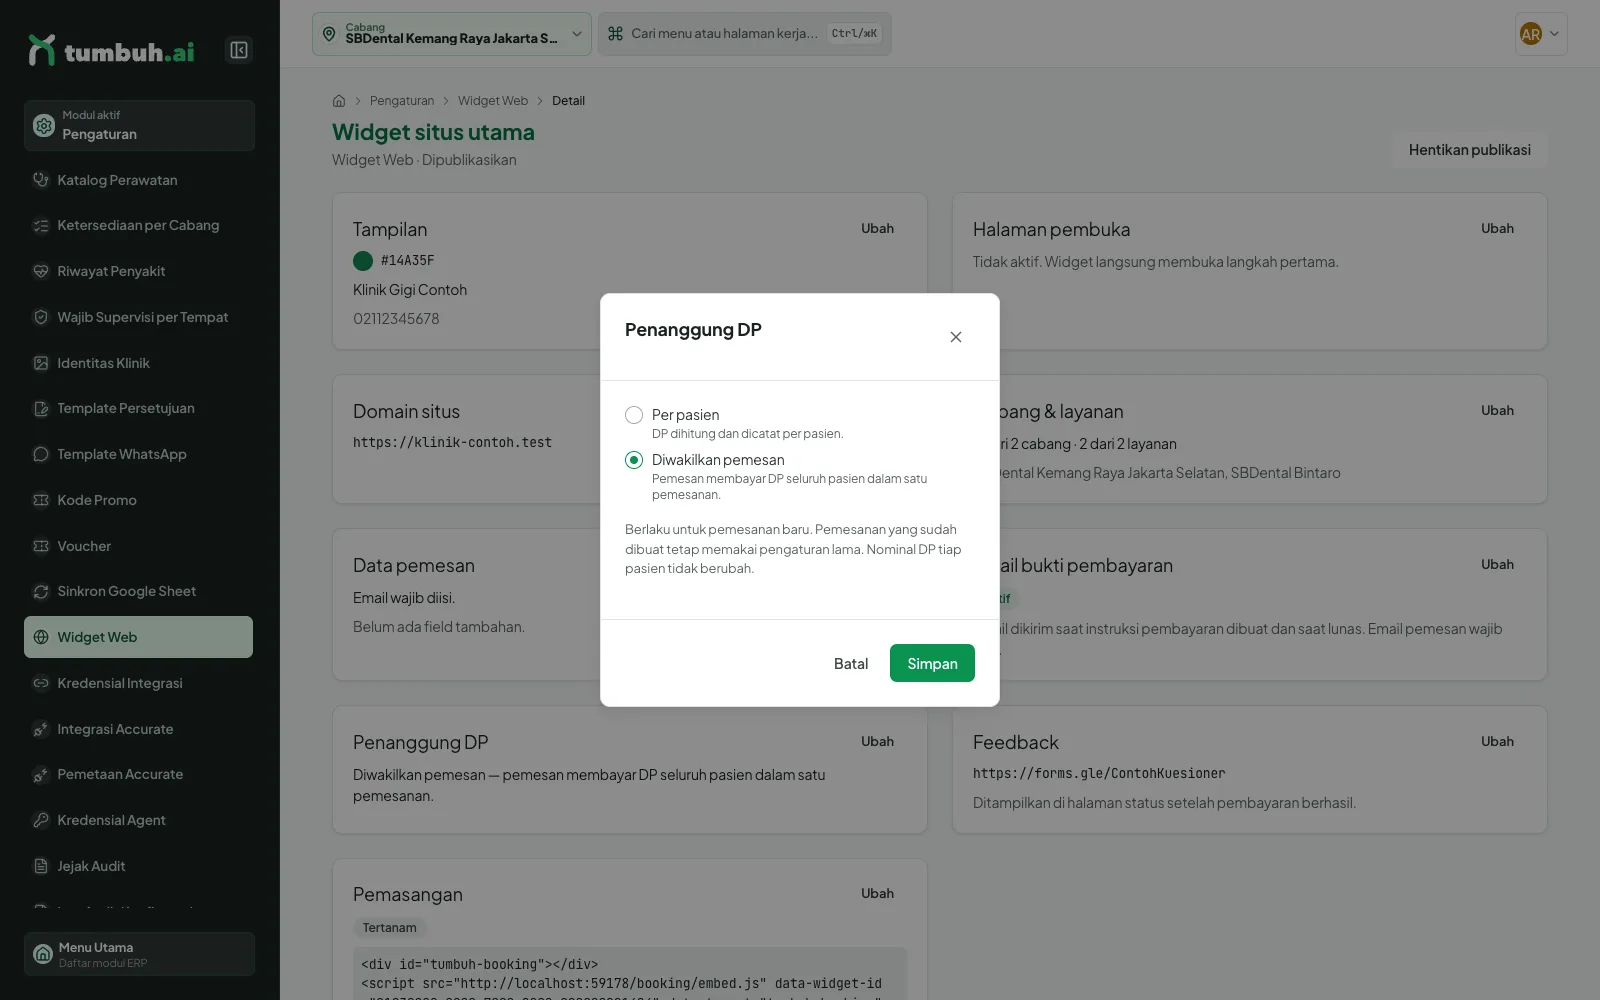Click the Kredensial Integrasi link icon
This screenshot has height=1000, width=1600.
(x=41, y=683)
